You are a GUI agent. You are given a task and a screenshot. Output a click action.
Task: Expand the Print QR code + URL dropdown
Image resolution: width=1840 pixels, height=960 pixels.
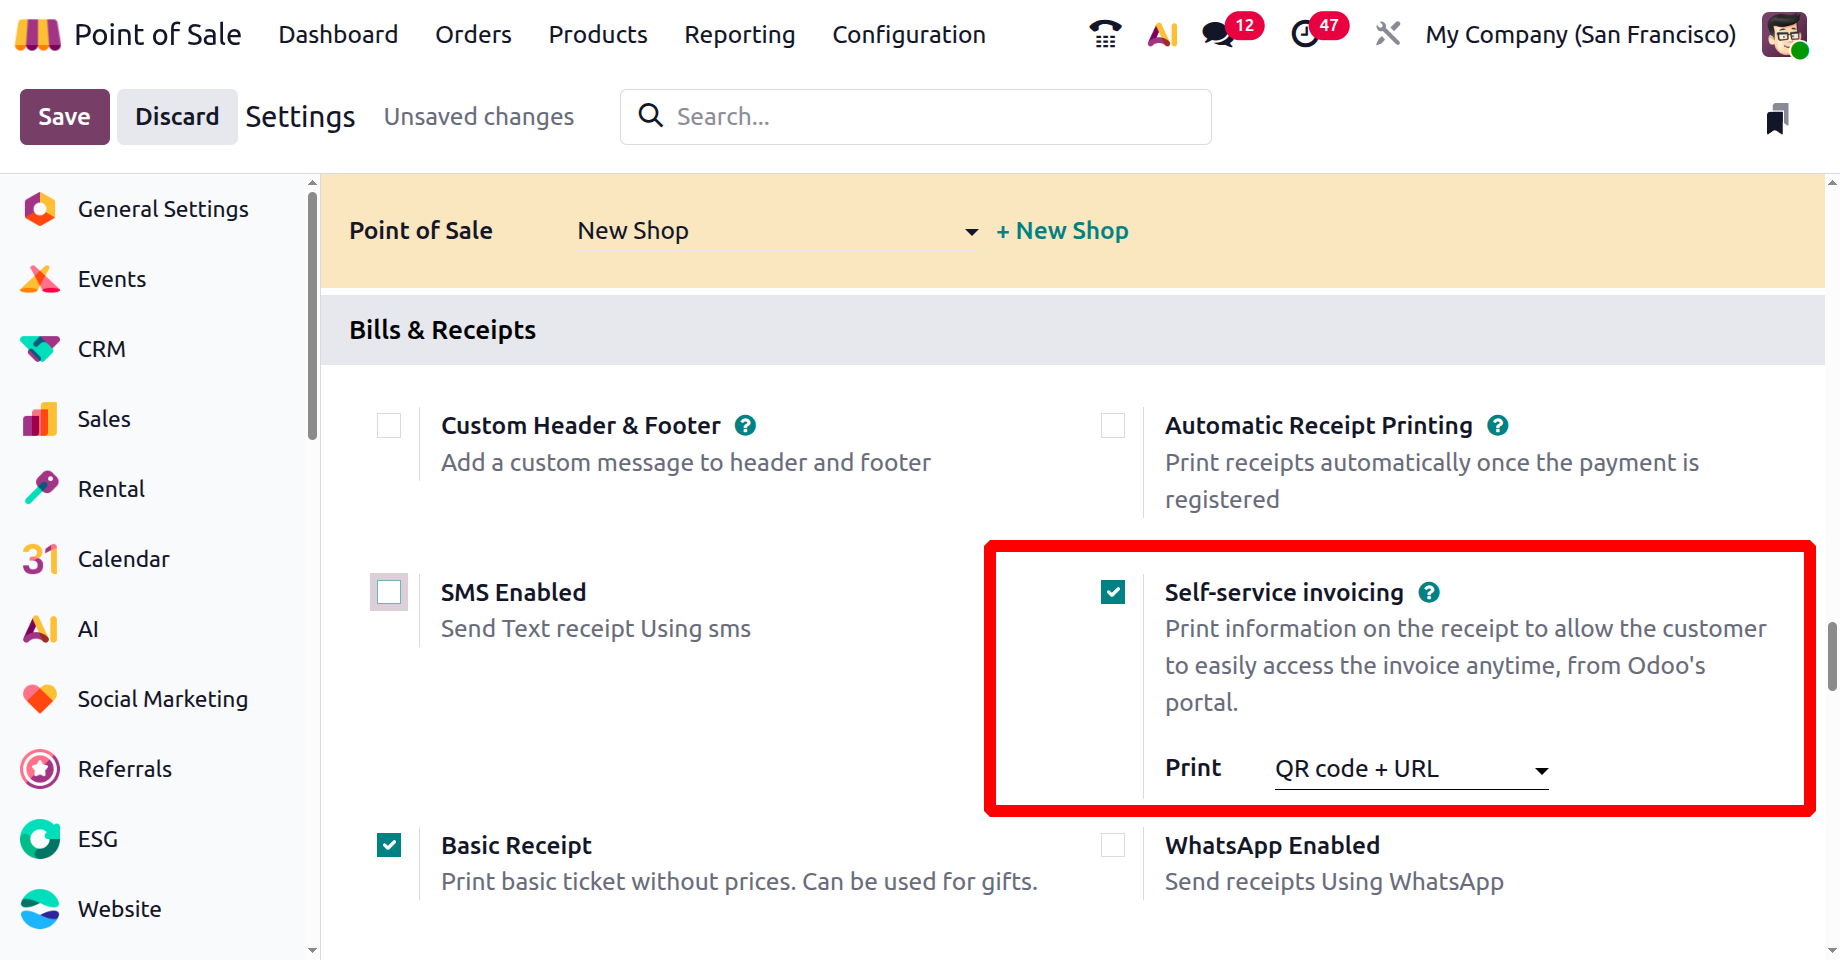coord(1411,770)
